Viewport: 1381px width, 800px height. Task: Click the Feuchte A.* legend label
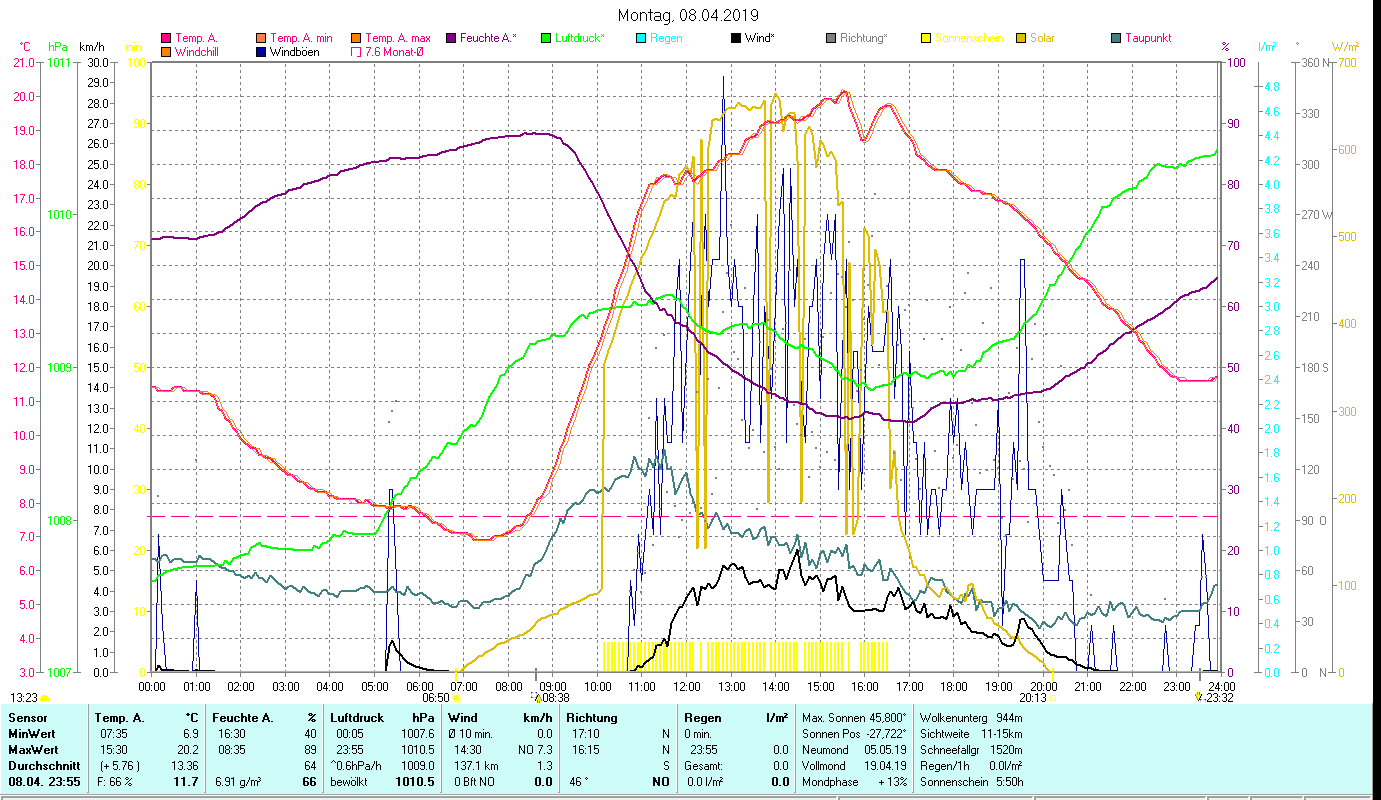point(488,39)
